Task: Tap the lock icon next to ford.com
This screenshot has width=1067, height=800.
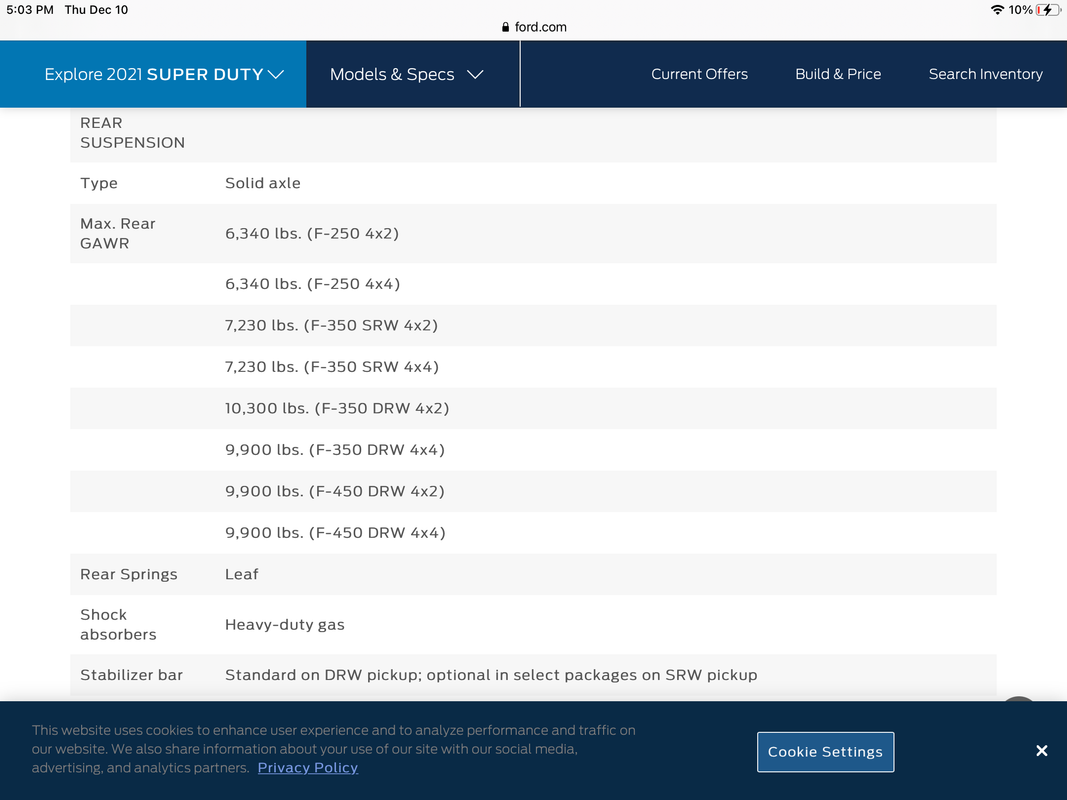Action: pyautogui.click(x=505, y=27)
